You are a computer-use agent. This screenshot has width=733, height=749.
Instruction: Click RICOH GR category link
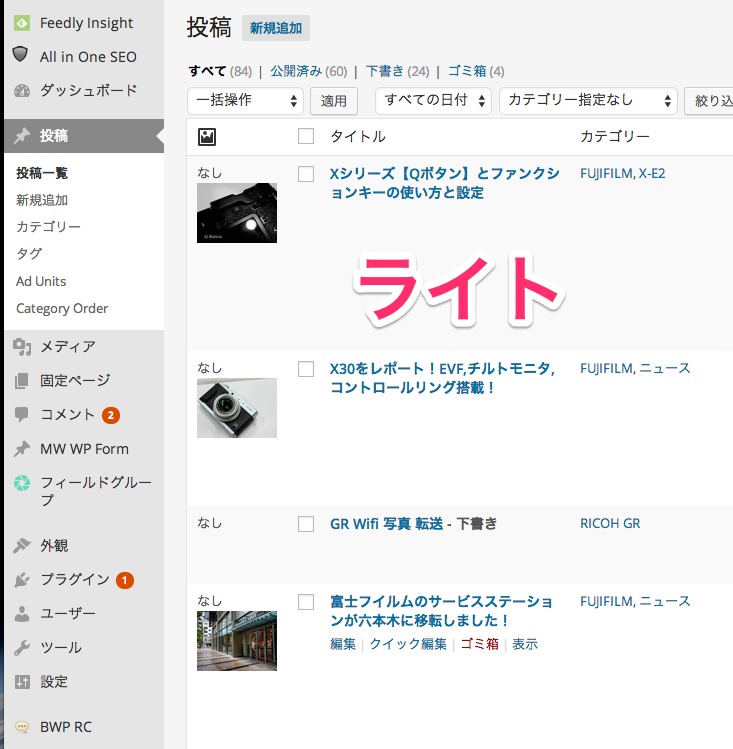(610, 524)
